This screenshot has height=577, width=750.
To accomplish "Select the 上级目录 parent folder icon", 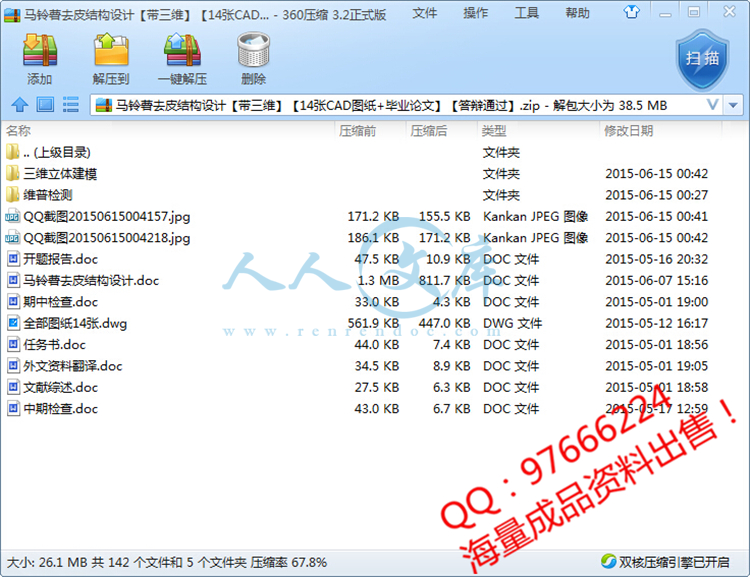I will pyautogui.click(x=13, y=152).
